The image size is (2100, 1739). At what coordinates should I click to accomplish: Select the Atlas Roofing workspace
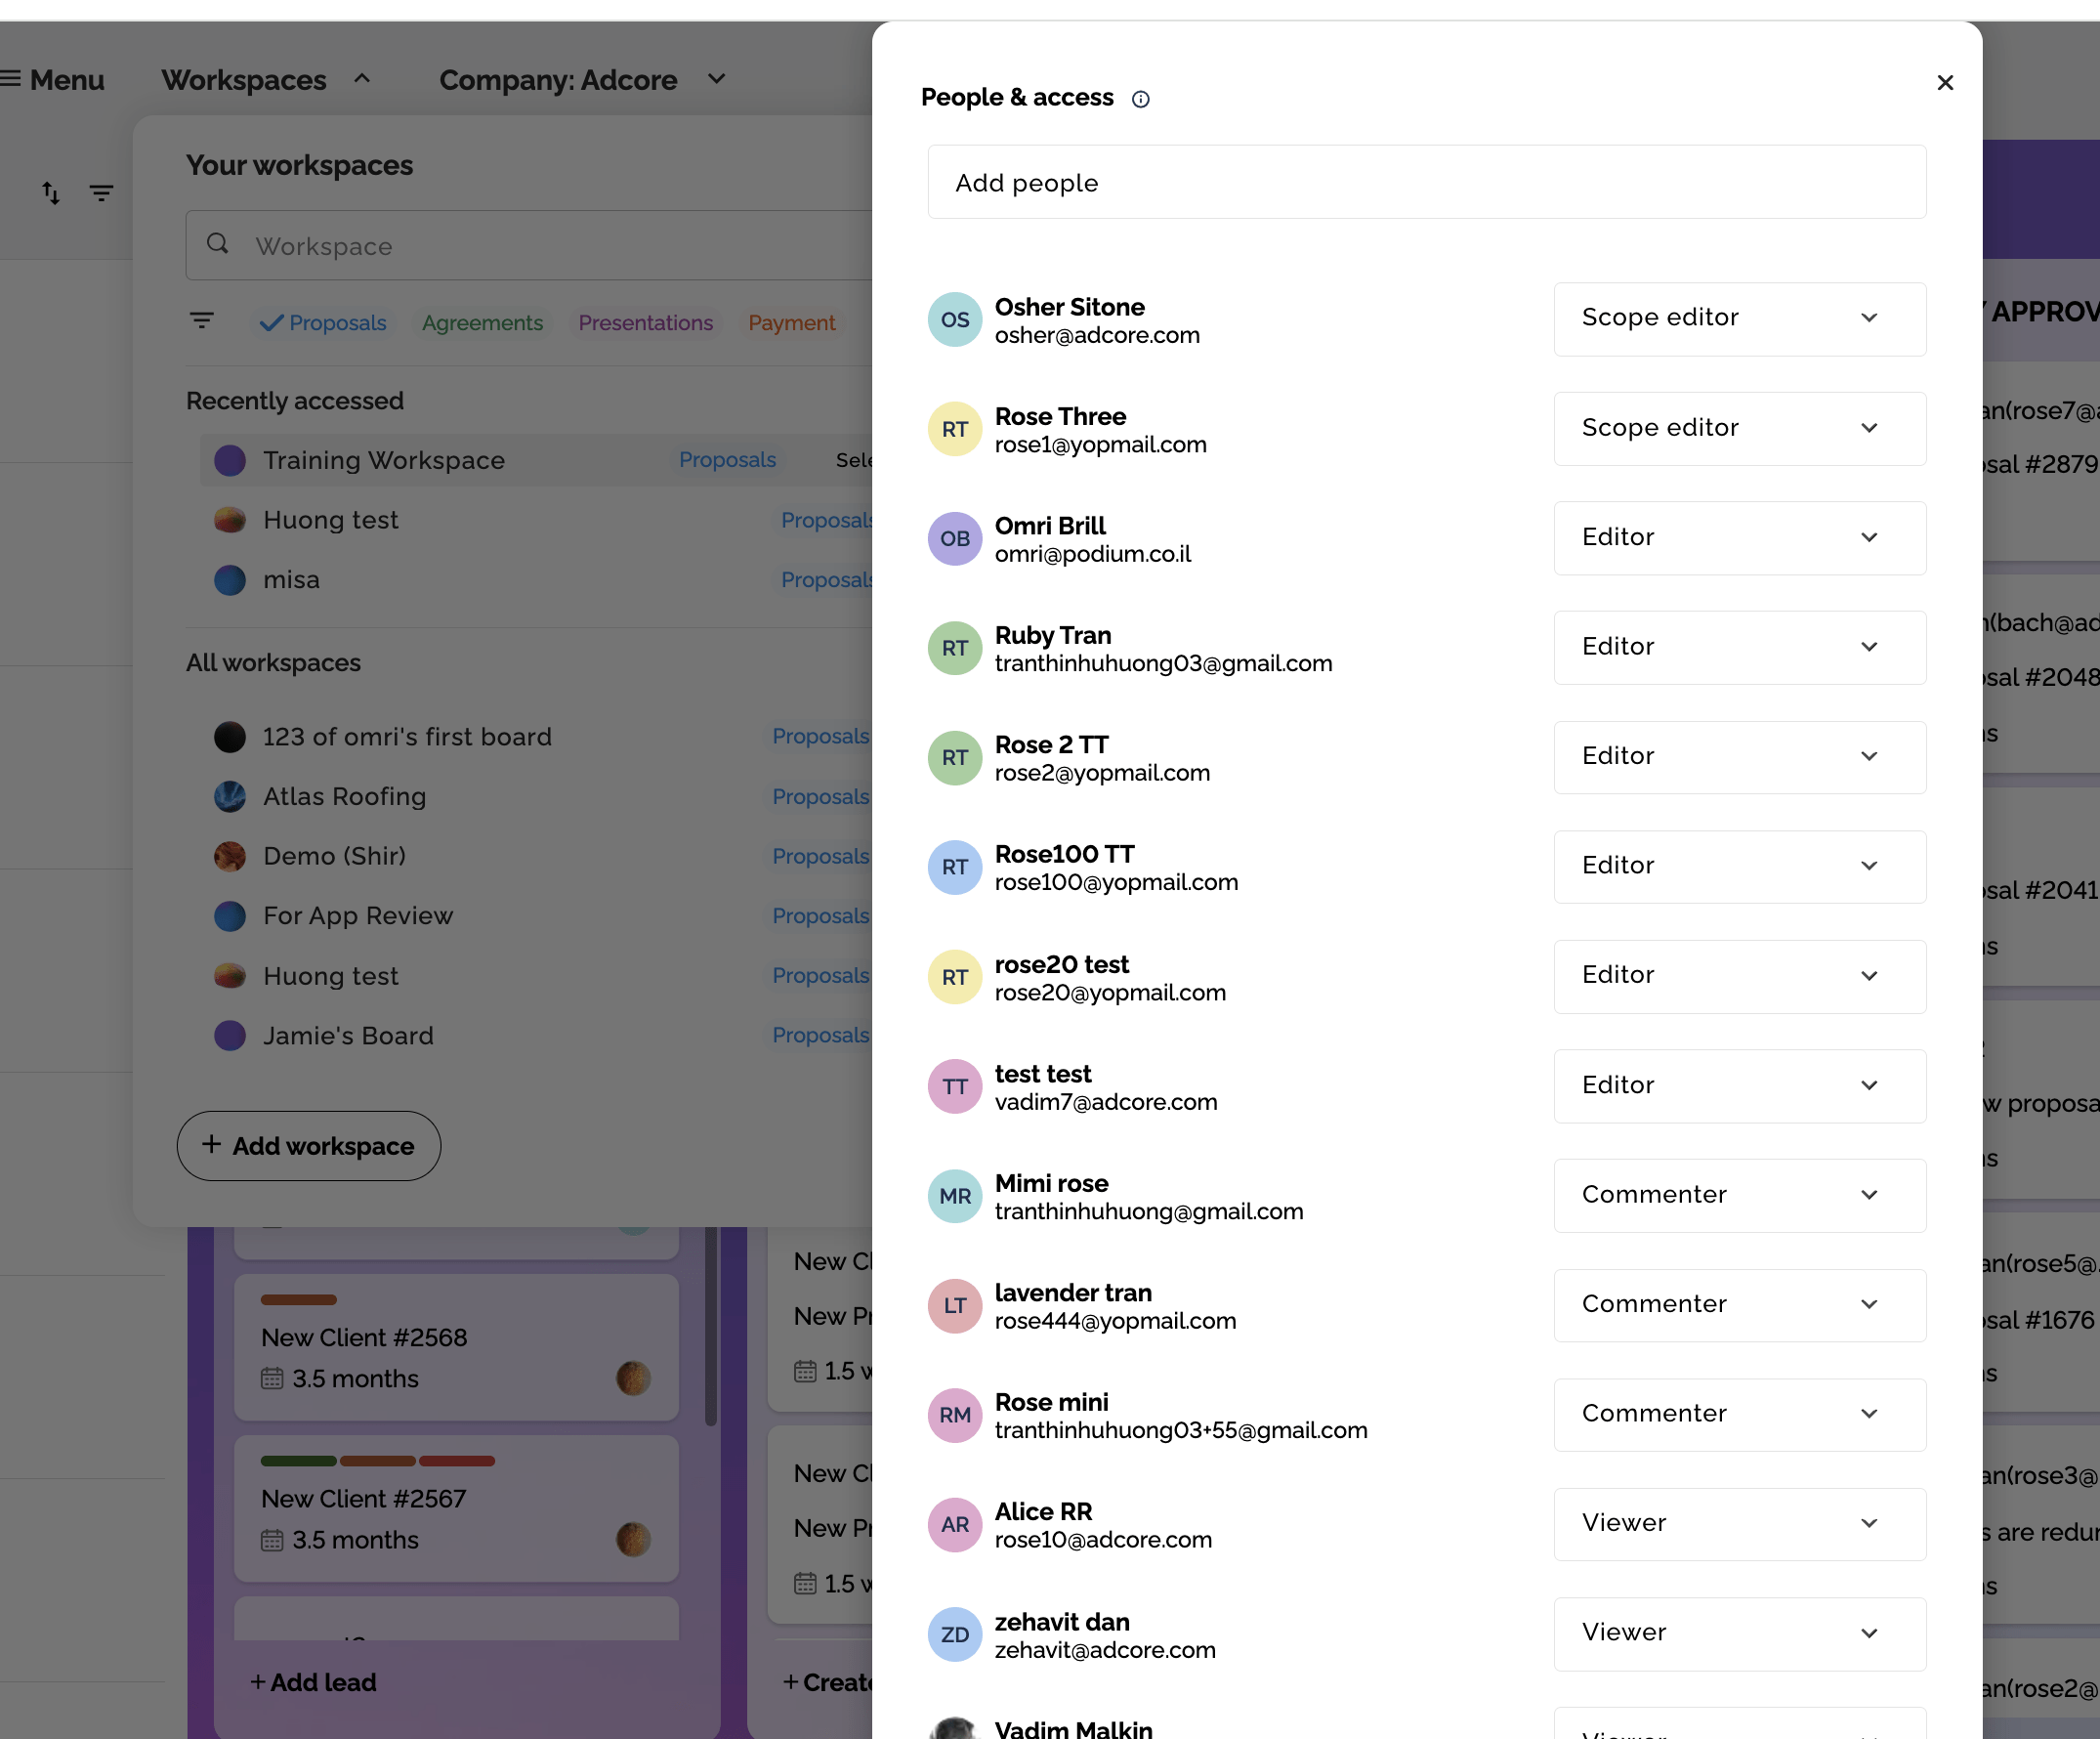pos(344,796)
